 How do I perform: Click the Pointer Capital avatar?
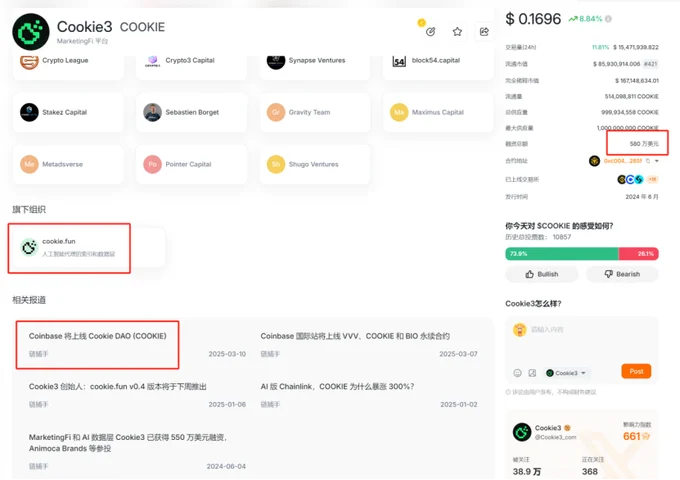coord(153,164)
